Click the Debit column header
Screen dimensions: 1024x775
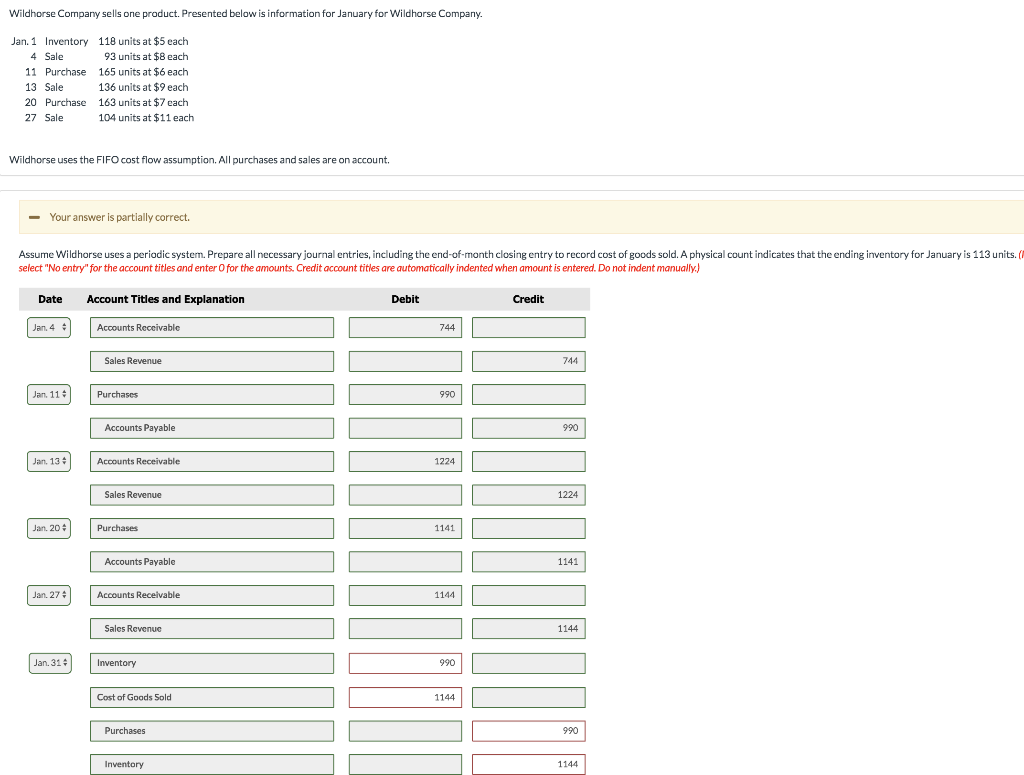point(405,299)
